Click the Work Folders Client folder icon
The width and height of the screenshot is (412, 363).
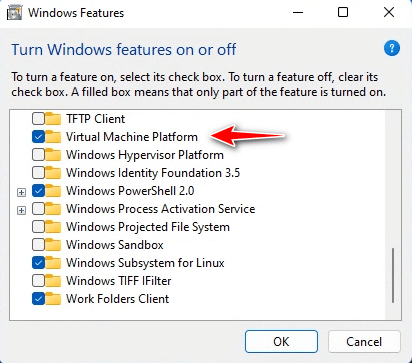click(53, 299)
